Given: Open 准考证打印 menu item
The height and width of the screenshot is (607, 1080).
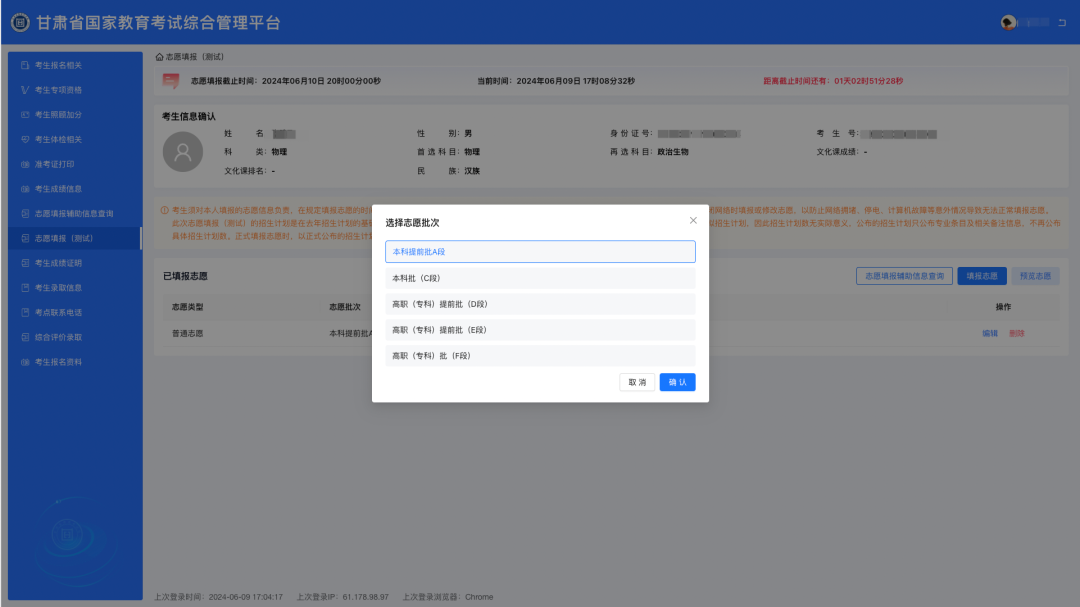Looking at the screenshot, I should pos(75,165).
